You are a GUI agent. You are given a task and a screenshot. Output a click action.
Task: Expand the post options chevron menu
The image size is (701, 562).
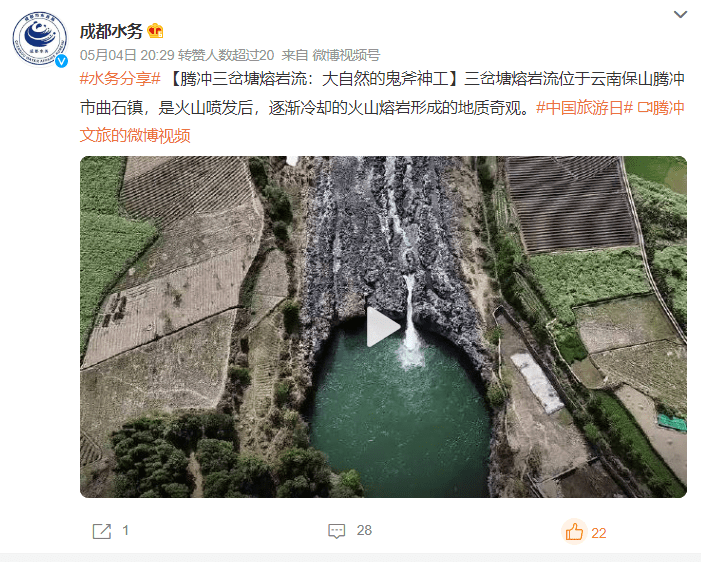click(680, 14)
